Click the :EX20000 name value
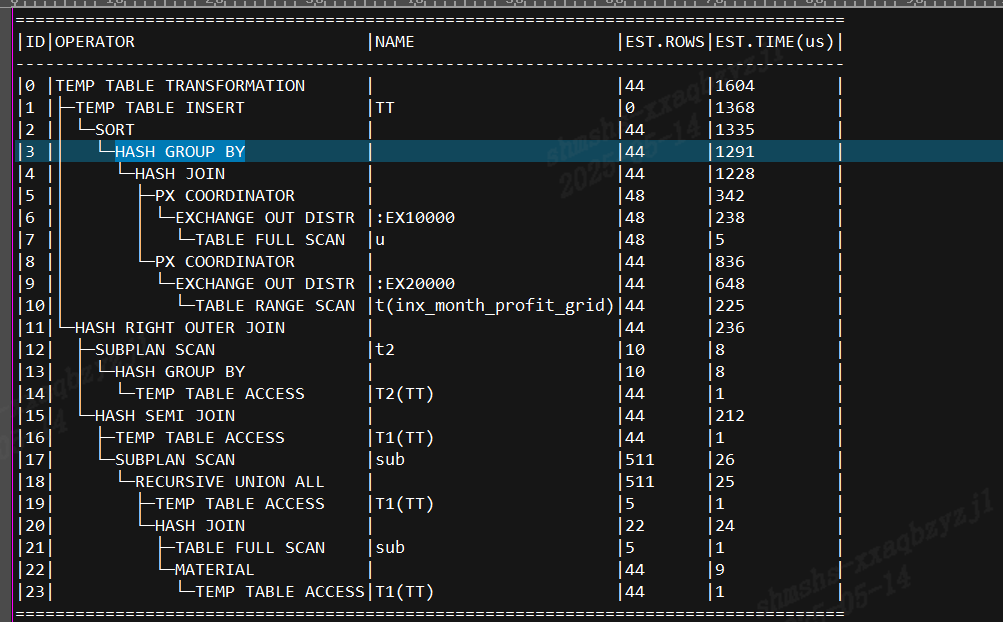The height and width of the screenshot is (622, 1003). [415, 283]
